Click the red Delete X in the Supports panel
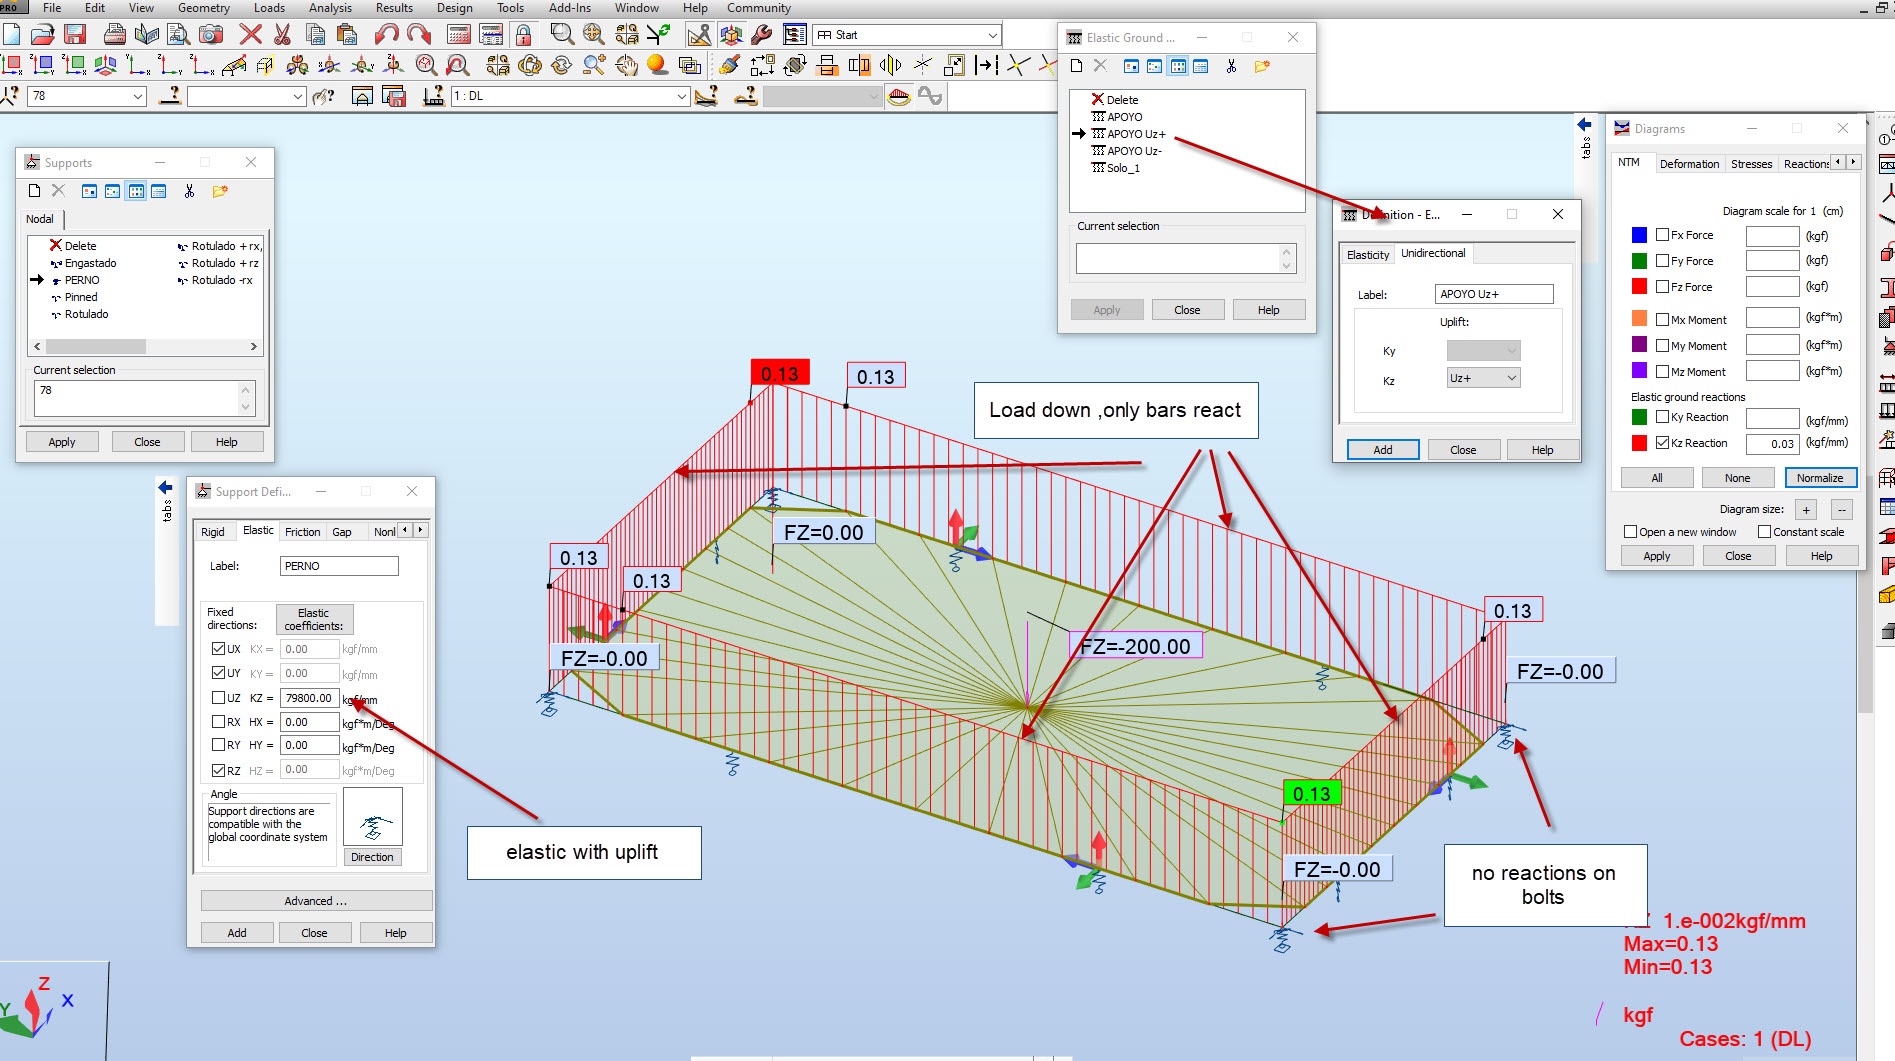This screenshot has height=1061, width=1895. coord(56,245)
